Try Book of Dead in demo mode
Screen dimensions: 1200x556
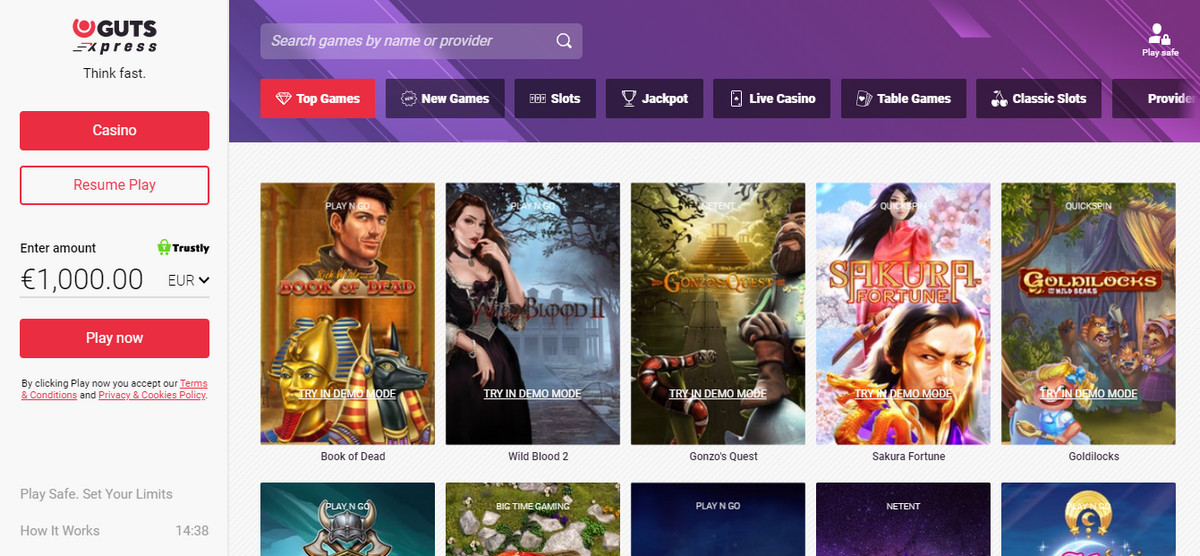coord(347,394)
